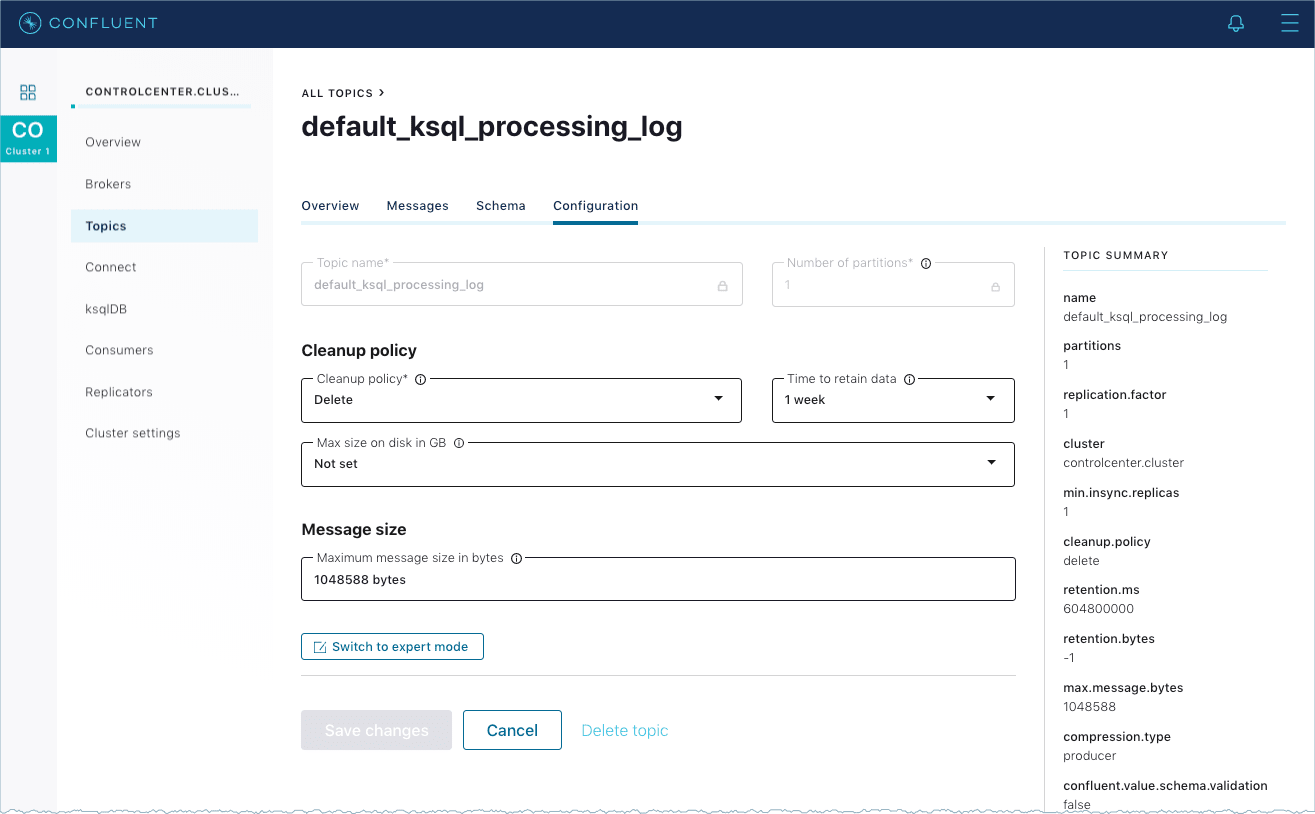Image resolution: width=1315 pixels, height=814 pixels.
Task: Select the CO Cluster 1 tile
Action: [x=28, y=138]
